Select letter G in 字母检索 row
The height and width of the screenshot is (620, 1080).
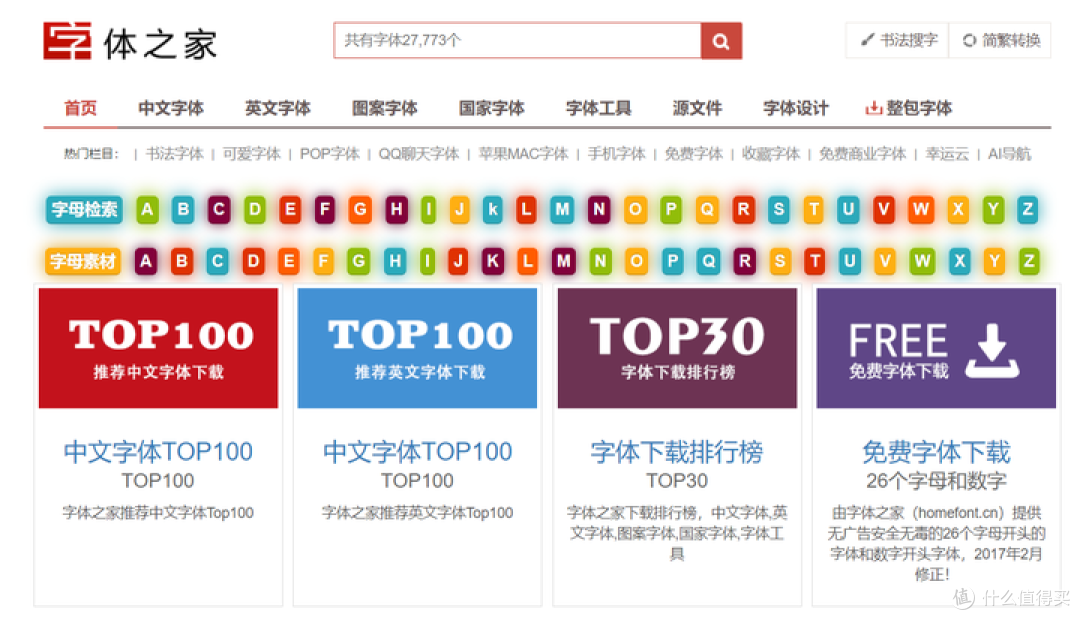[x=360, y=209]
